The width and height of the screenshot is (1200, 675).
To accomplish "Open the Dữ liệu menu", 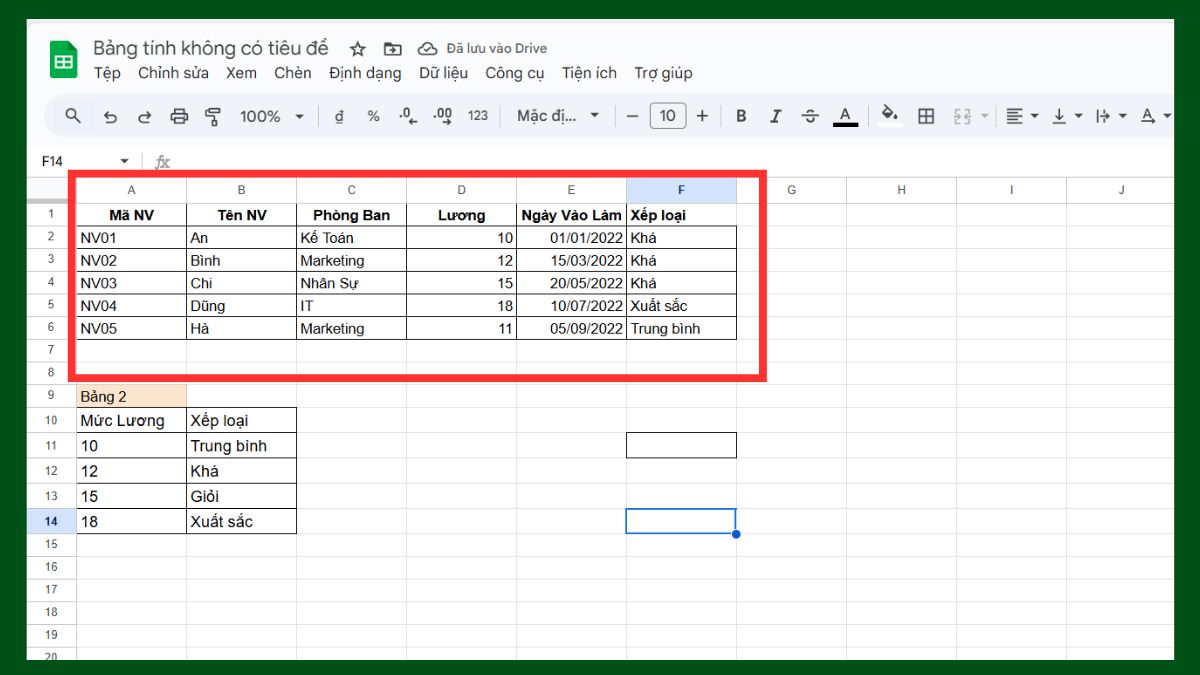I will tap(443, 72).
